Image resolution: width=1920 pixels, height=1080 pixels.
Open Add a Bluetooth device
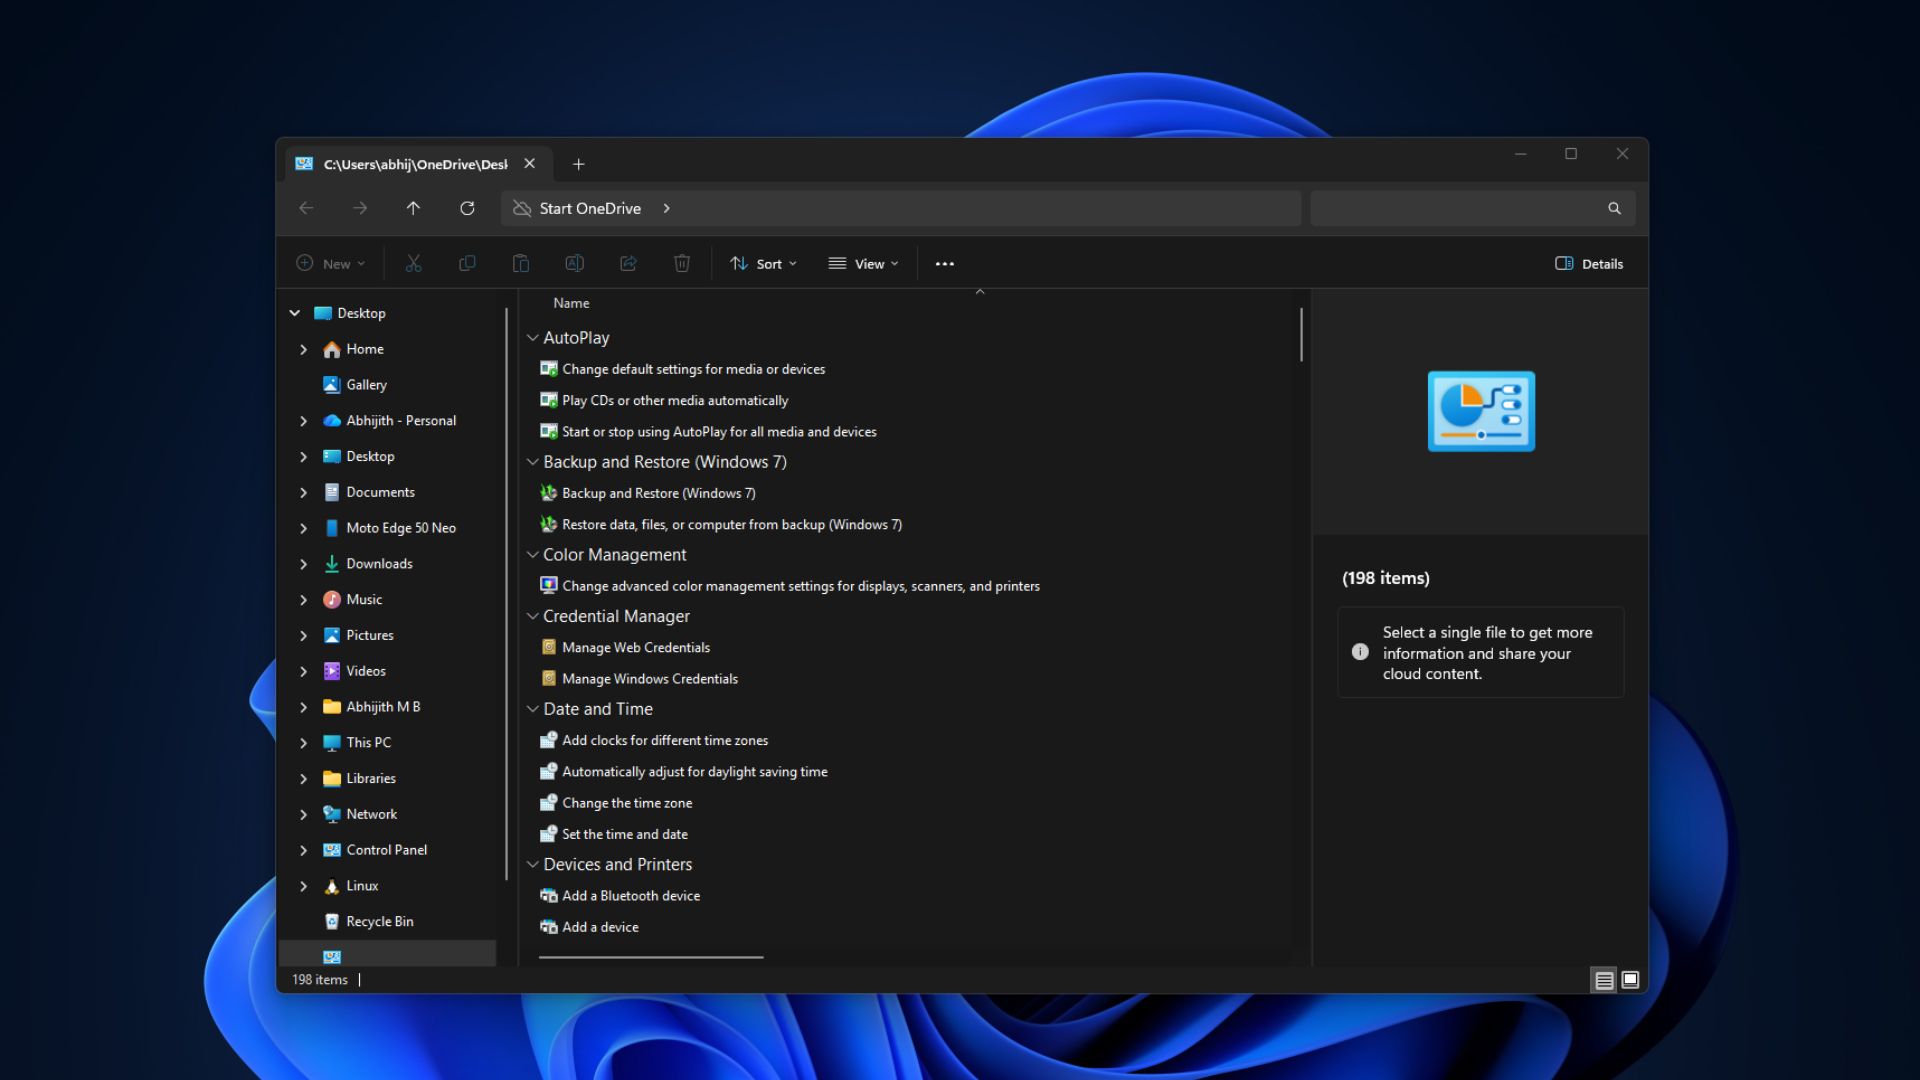(631, 896)
